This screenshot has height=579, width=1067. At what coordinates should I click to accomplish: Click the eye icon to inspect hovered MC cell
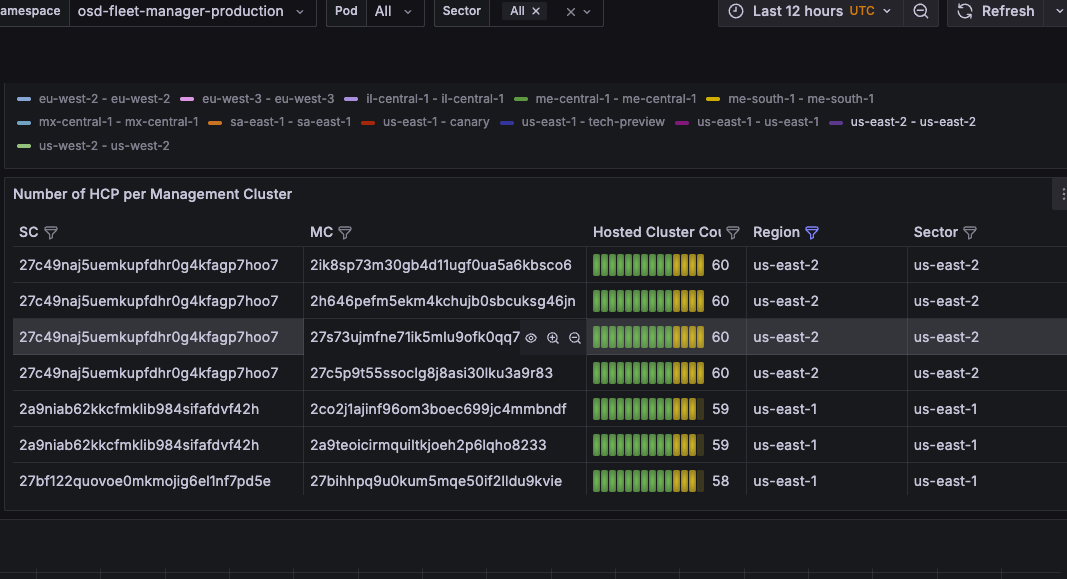coord(531,338)
